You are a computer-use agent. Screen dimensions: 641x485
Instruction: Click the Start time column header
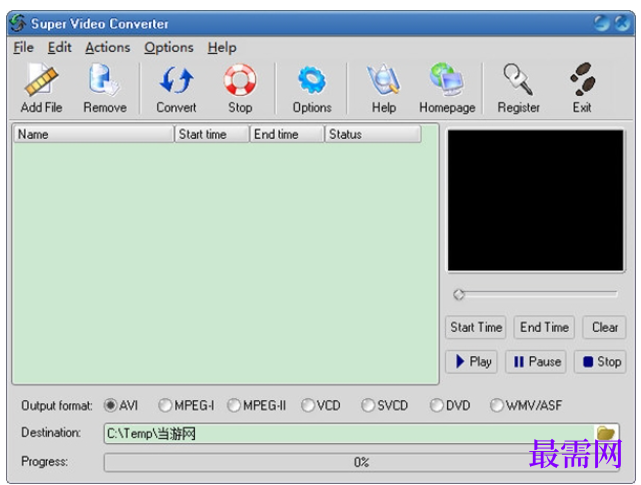coord(212,134)
